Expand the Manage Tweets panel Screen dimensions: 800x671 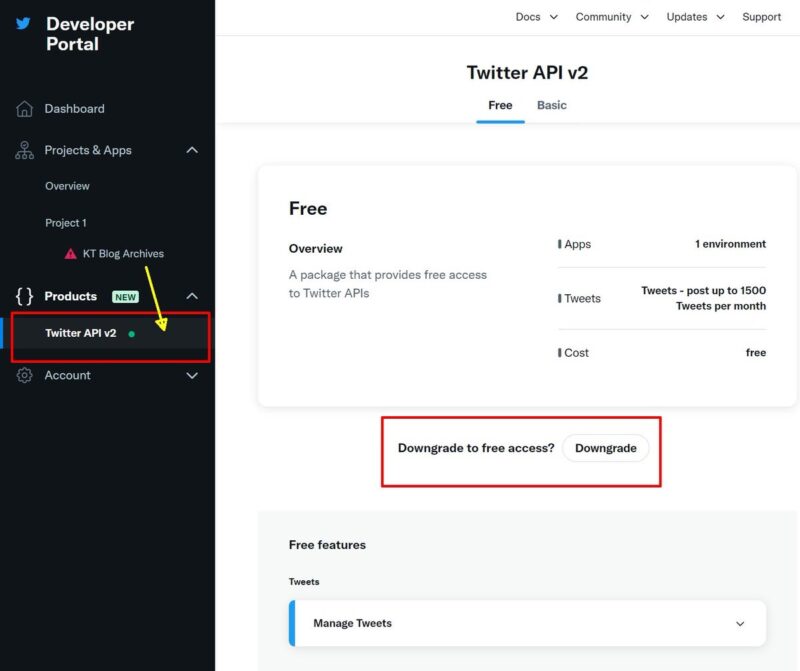741,622
